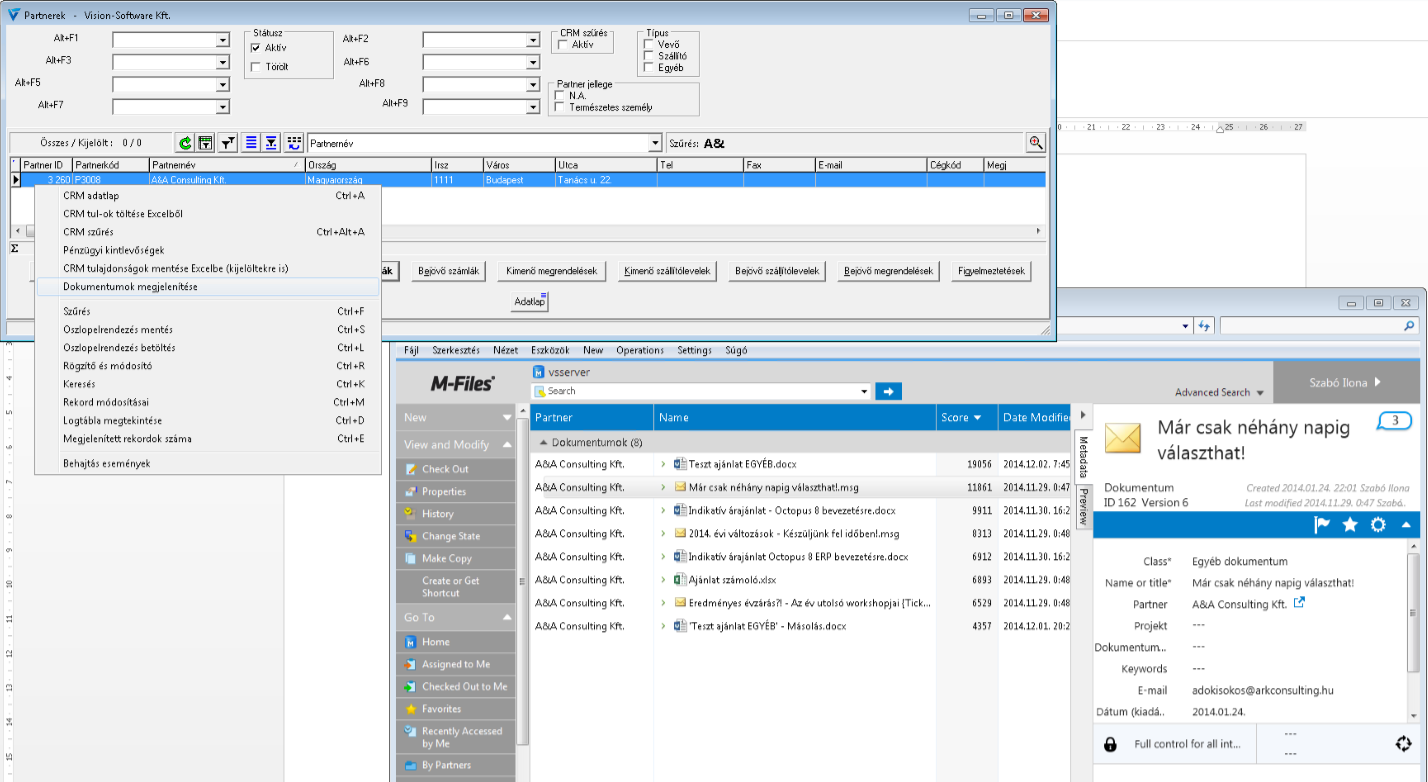Check the Egyéb type checkbox
The width and height of the screenshot is (1428, 782).
click(x=650, y=67)
